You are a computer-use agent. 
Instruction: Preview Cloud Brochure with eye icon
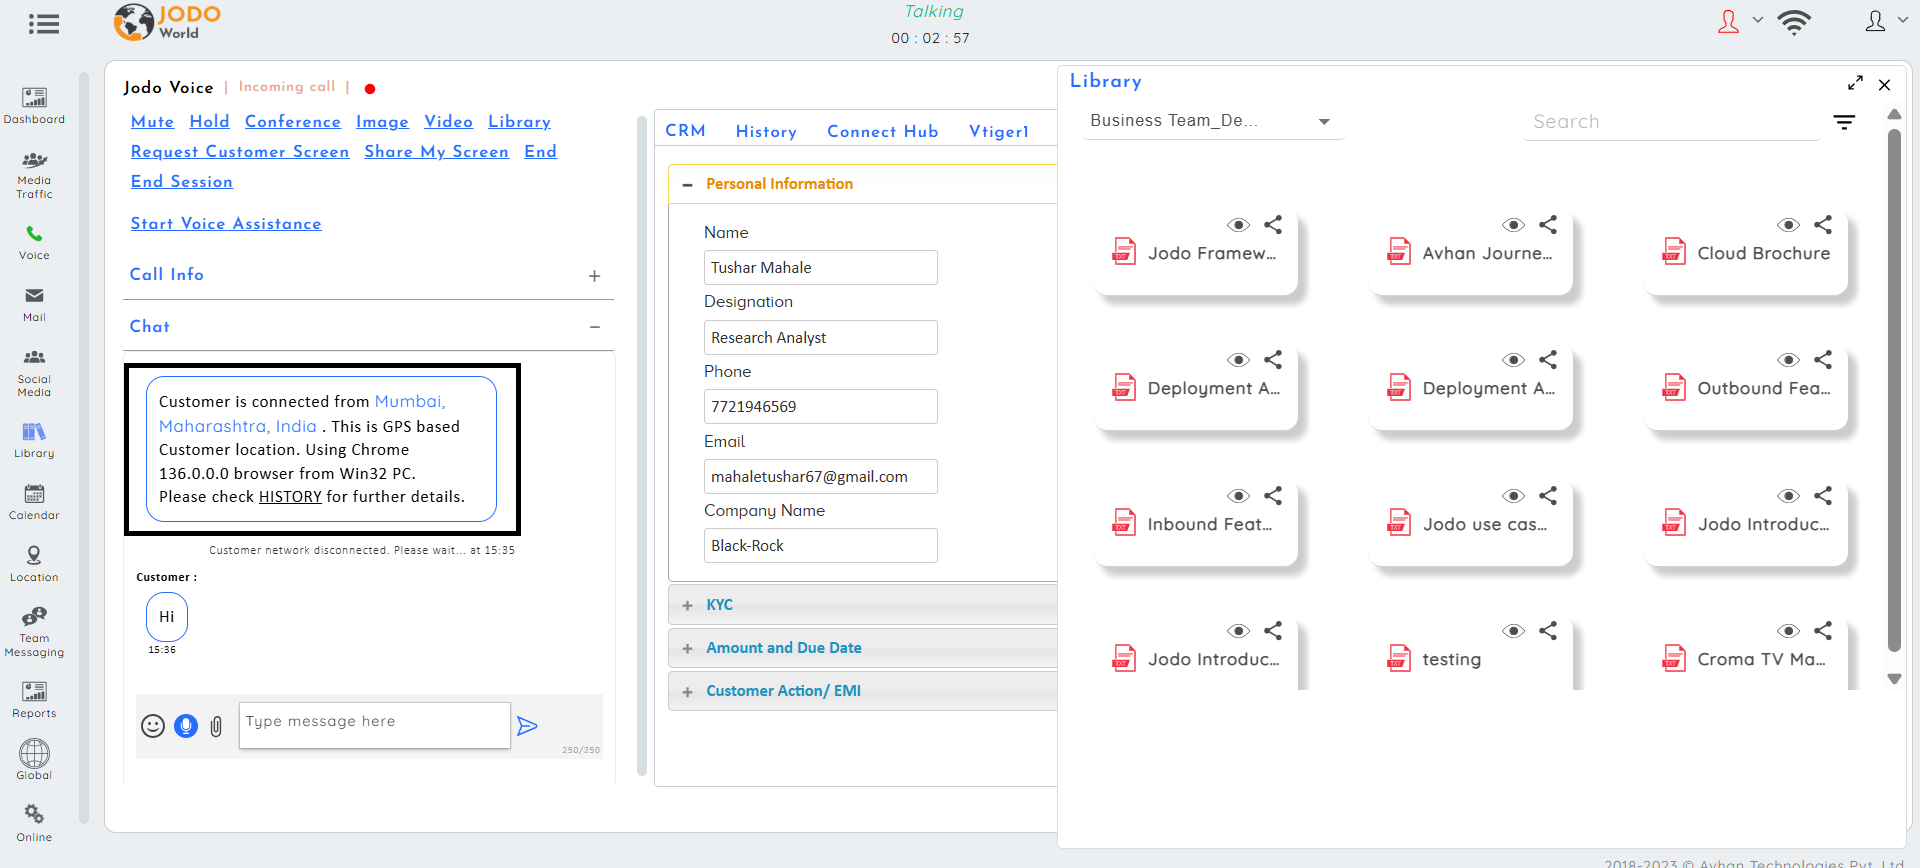[x=1788, y=225]
